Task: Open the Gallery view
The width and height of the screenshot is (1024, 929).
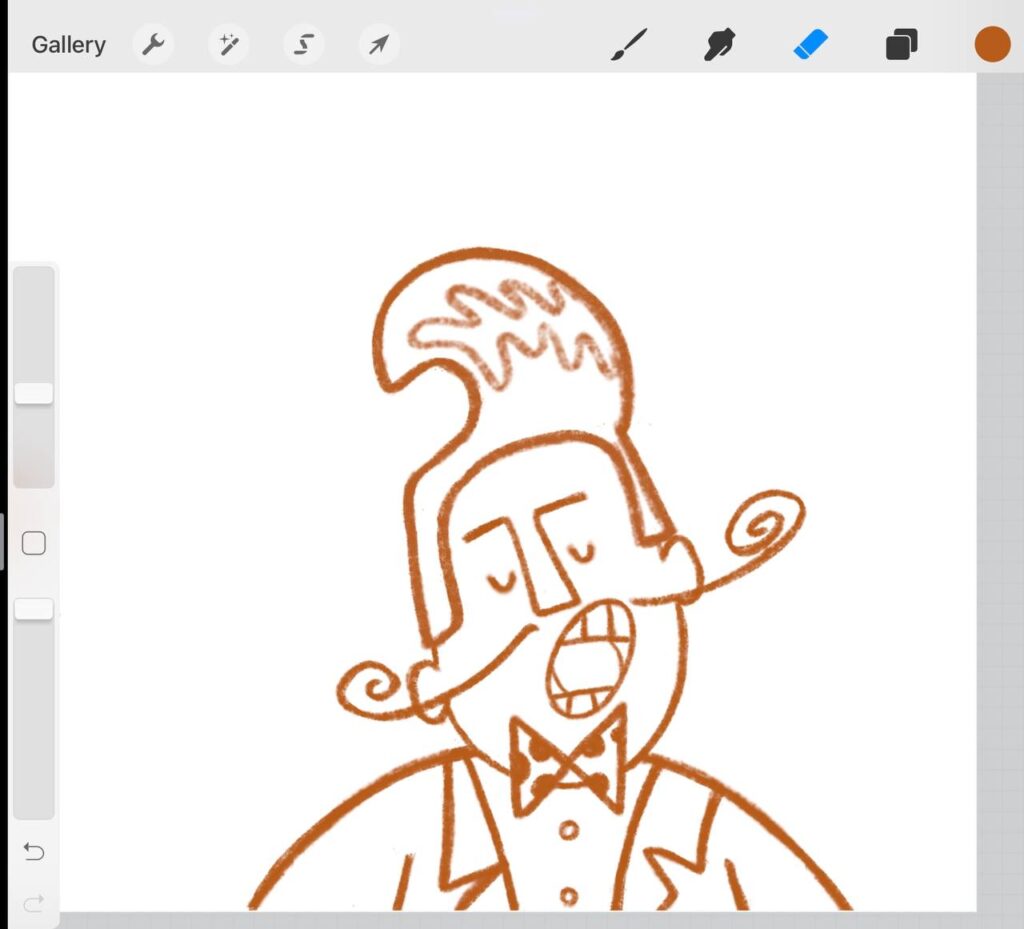Action: pos(68,45)
